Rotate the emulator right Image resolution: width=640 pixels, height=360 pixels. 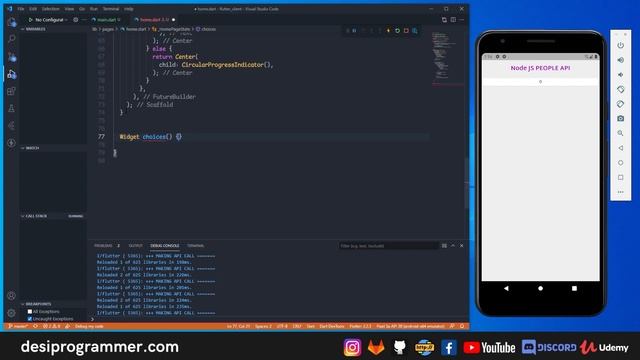coord(620,104)
